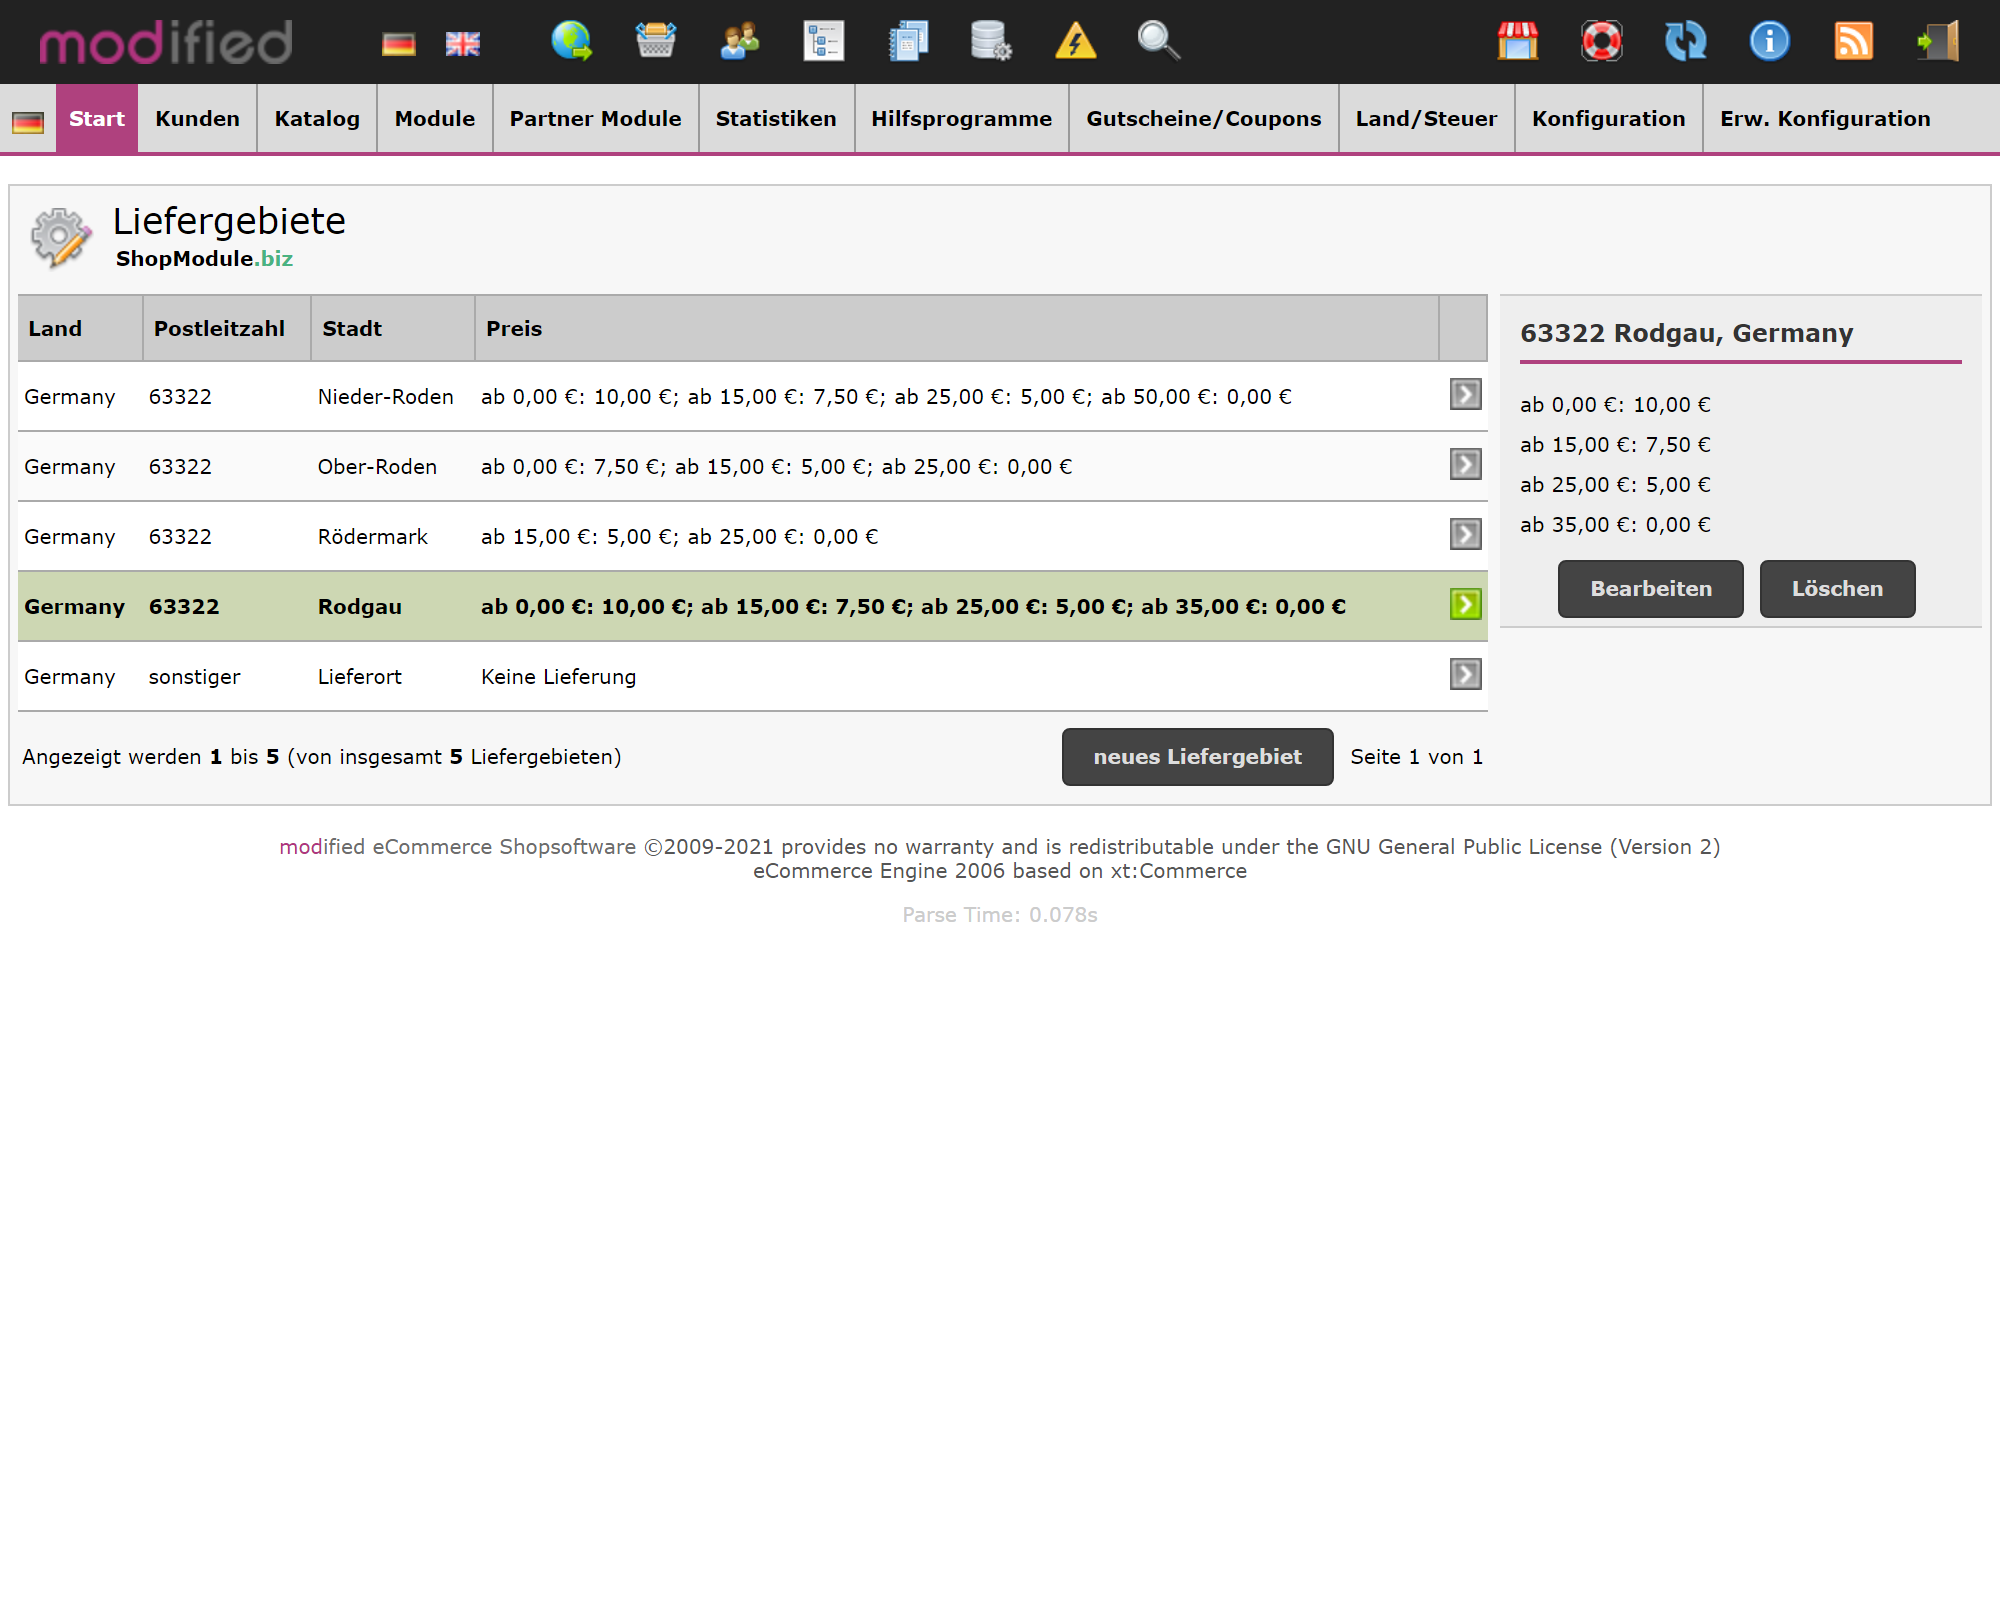Select Nieder-Roden row arrow button
The height and width of the screenshot is (1600, 2000).
[1465, 395]
